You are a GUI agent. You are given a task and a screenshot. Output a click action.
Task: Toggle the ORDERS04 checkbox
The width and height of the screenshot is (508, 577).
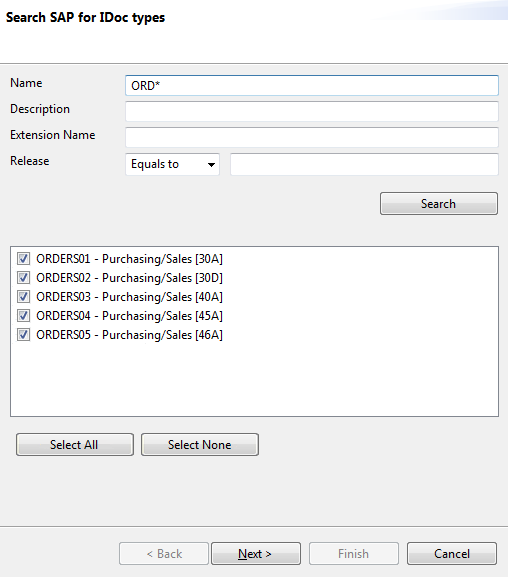[x=23, y=316]
